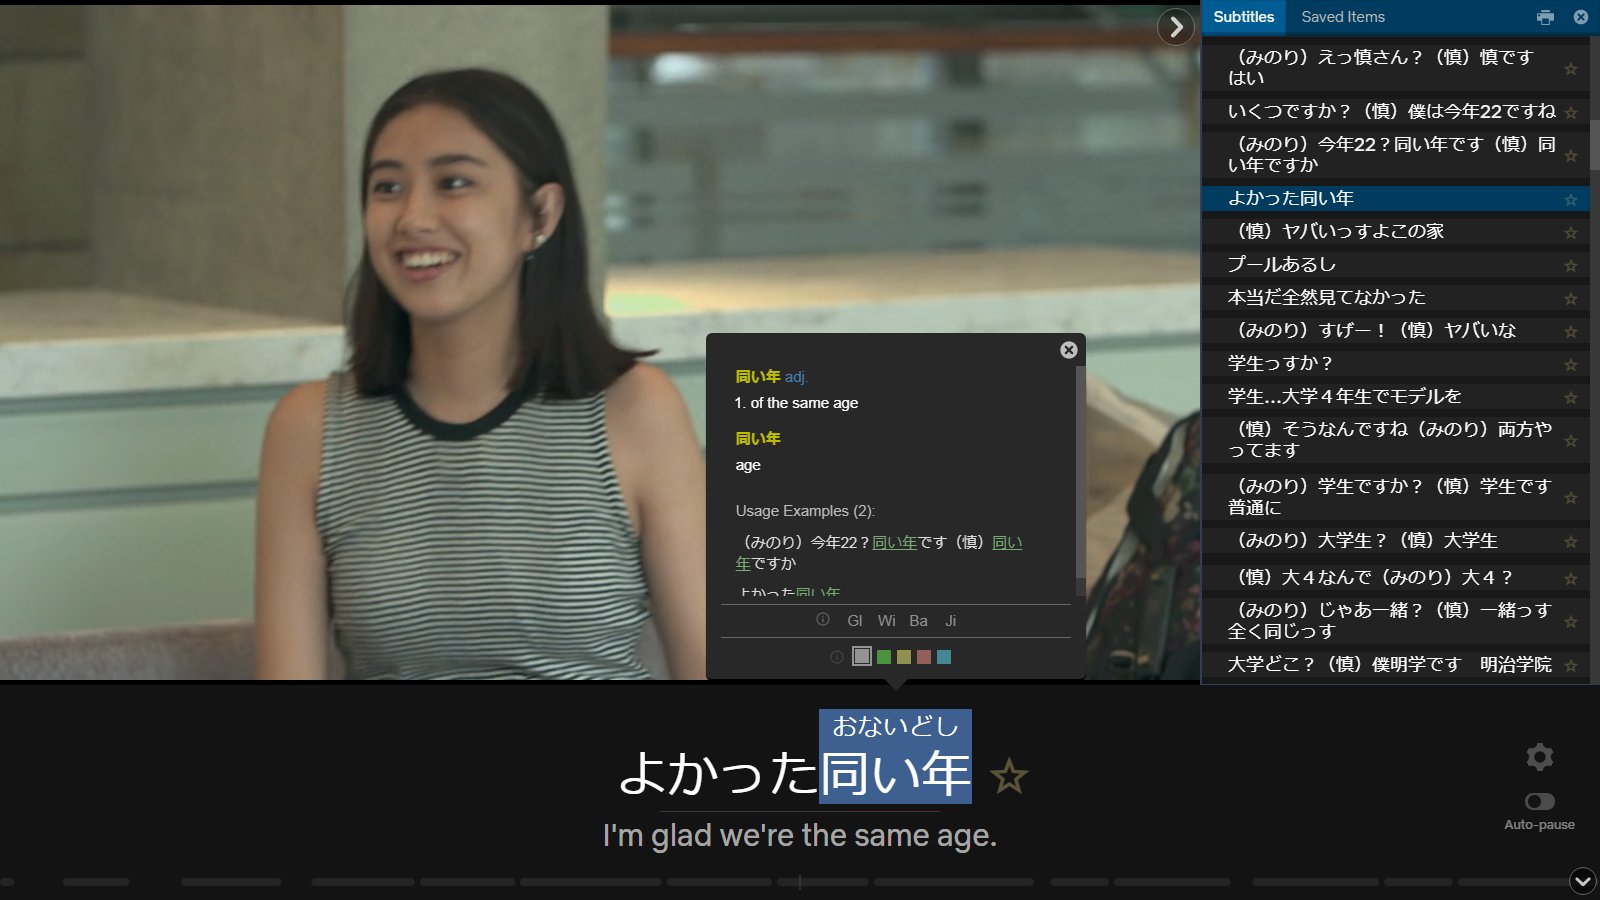Choose the green word color swatch
This screenshot has height=900, width=1600.
tap(884, 657)
